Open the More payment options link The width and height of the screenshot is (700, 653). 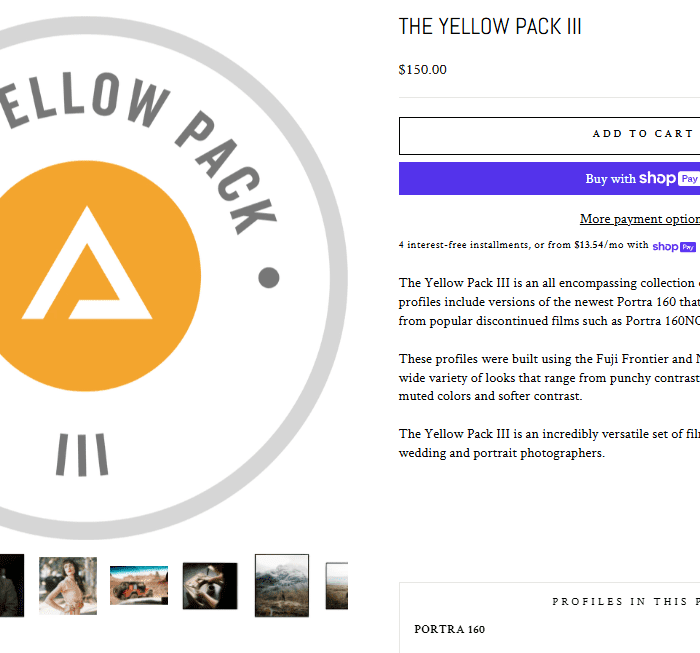(x=639, y=219)
